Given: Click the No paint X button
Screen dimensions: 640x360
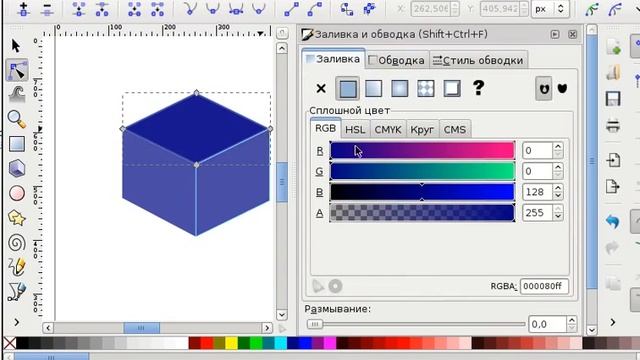Looking at the screenshot, I should [321, 88].
